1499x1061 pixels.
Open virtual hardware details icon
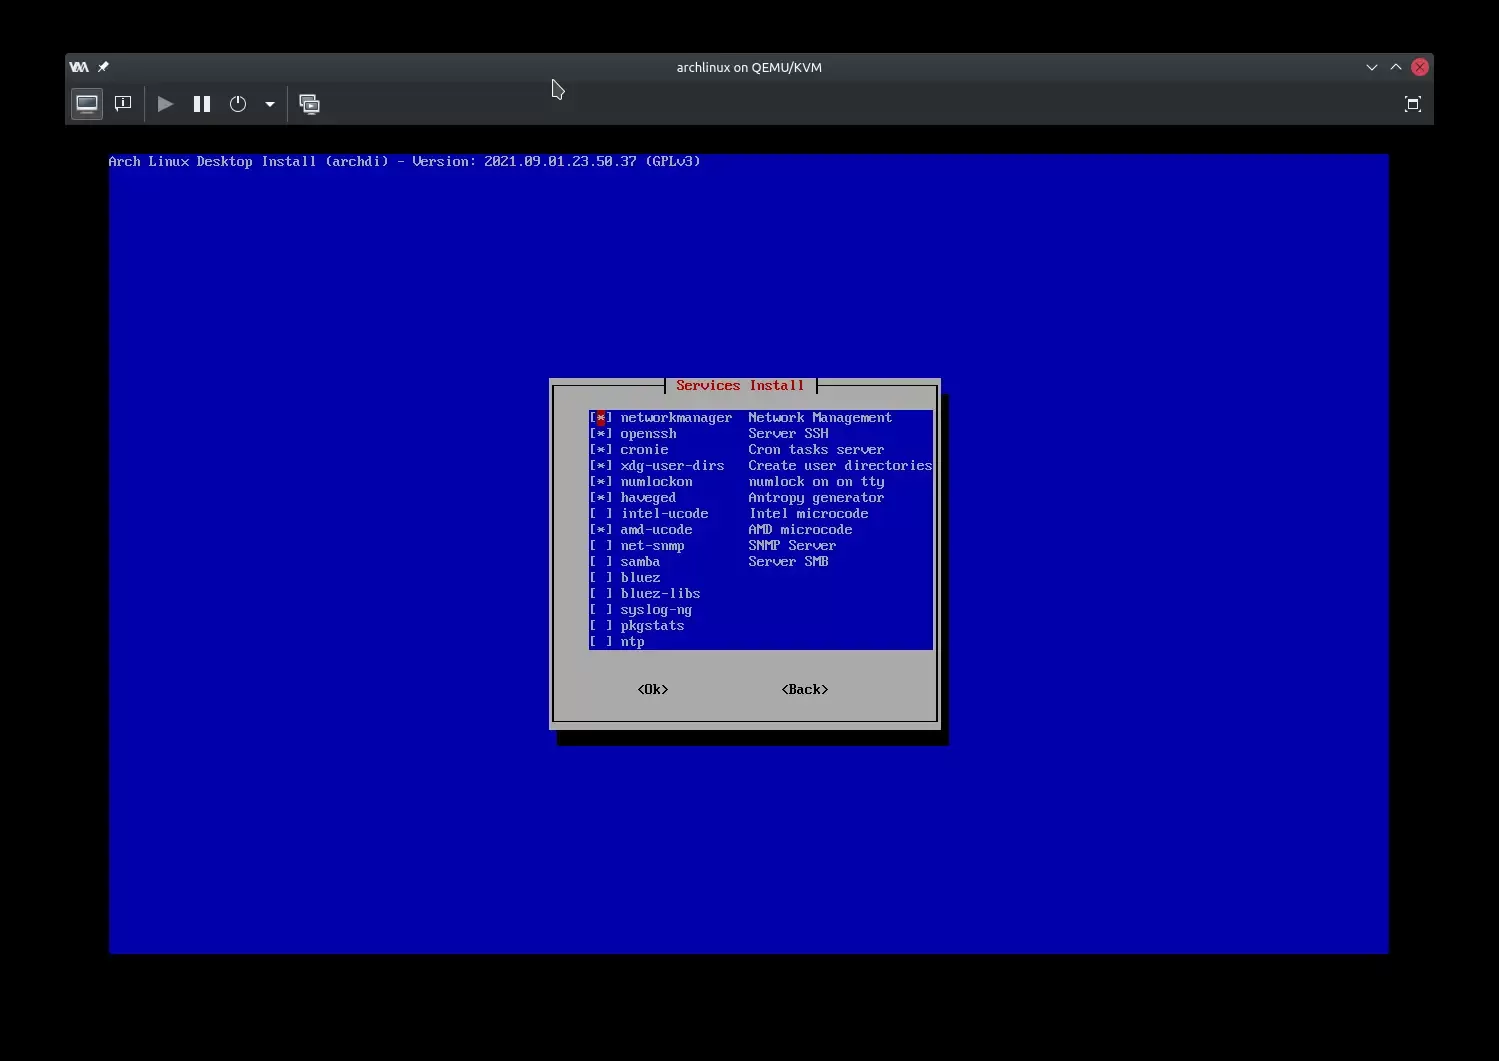[x=123, y=104]
